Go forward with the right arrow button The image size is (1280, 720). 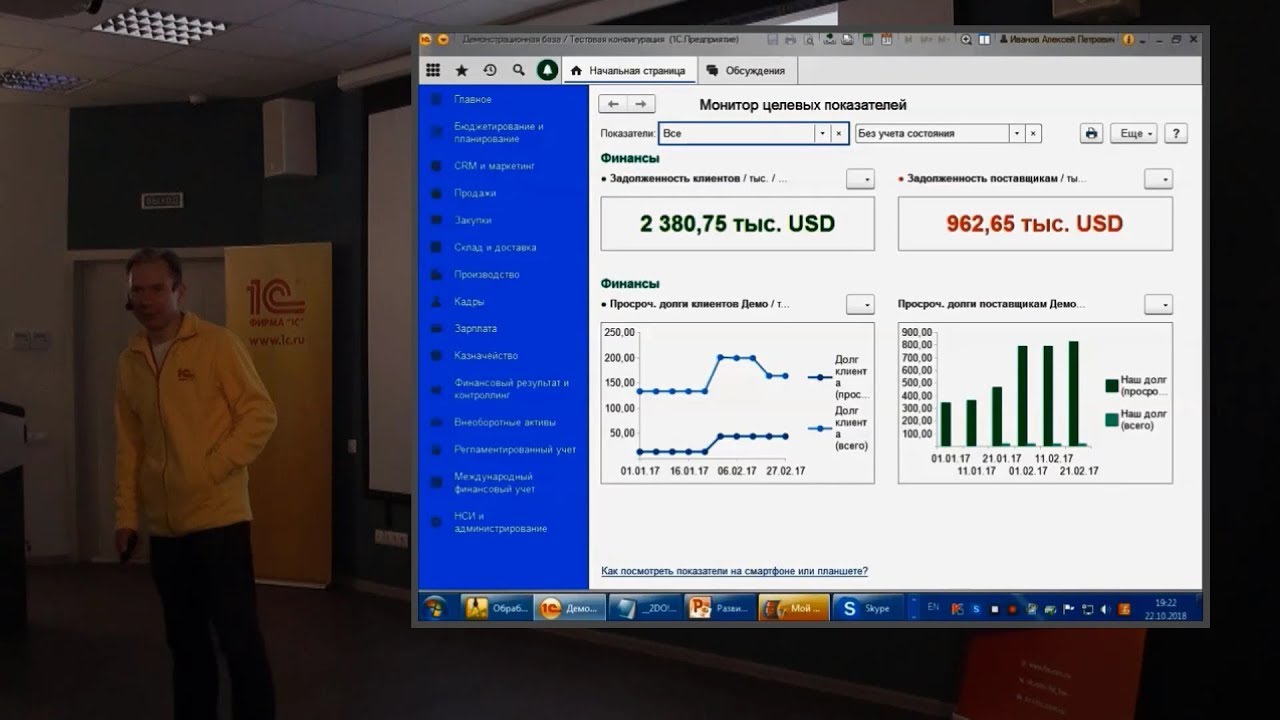pyautogui.click(x=641, y=104)
